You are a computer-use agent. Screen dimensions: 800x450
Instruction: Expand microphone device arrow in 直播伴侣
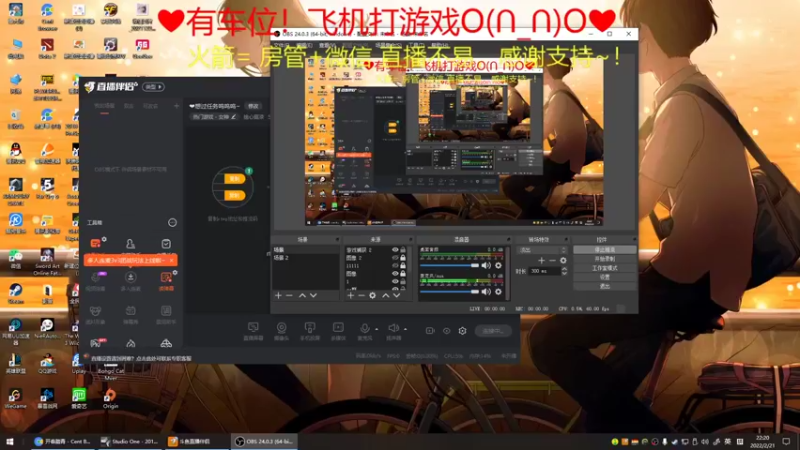377,330
